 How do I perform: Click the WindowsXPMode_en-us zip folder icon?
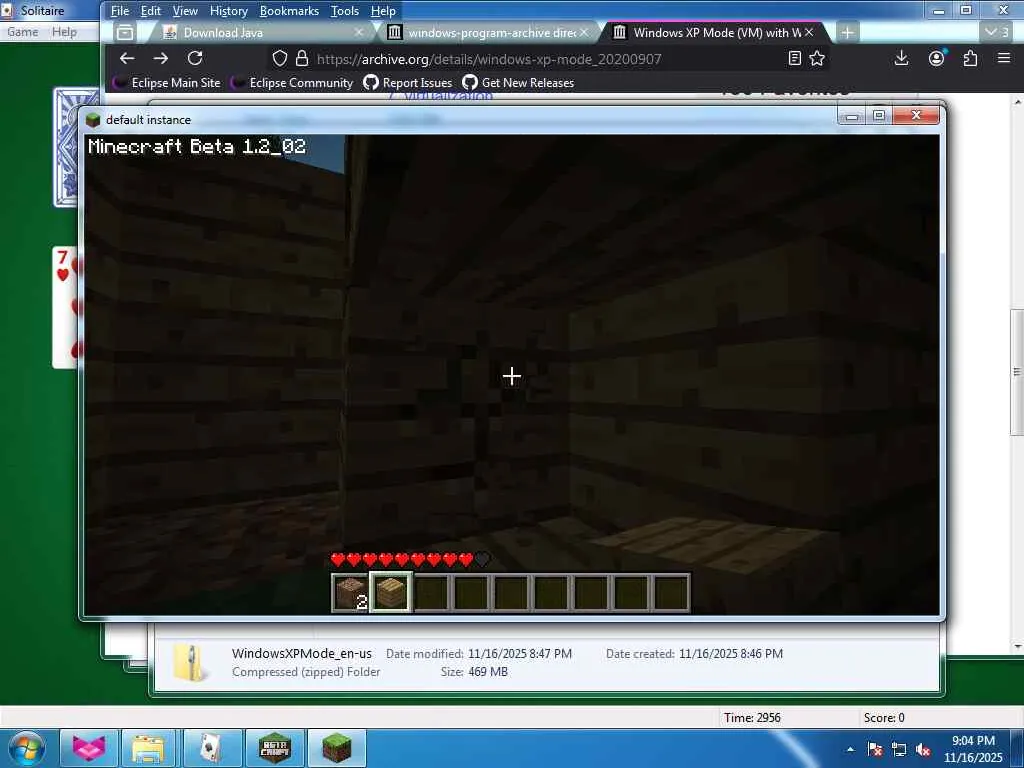189,663
